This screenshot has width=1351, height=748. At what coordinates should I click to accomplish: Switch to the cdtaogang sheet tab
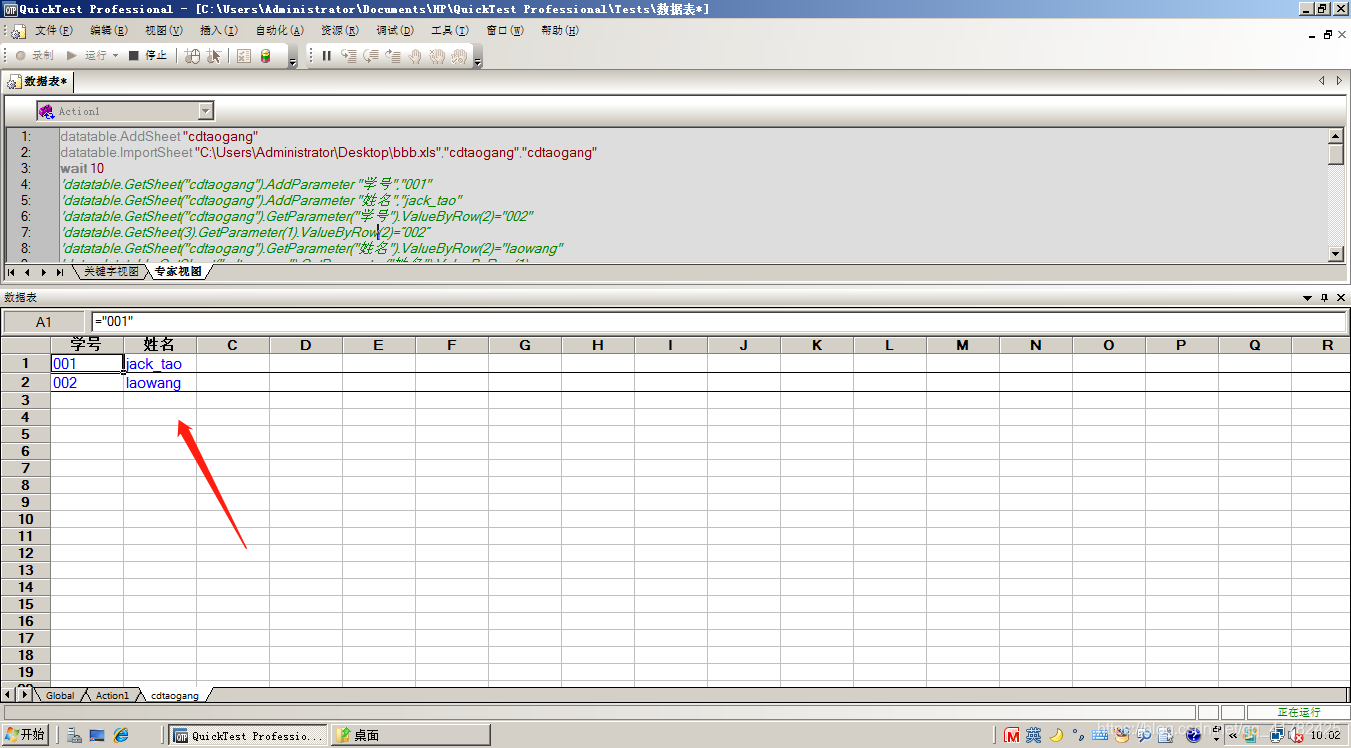pyautogui.click(x=175, y=695)
